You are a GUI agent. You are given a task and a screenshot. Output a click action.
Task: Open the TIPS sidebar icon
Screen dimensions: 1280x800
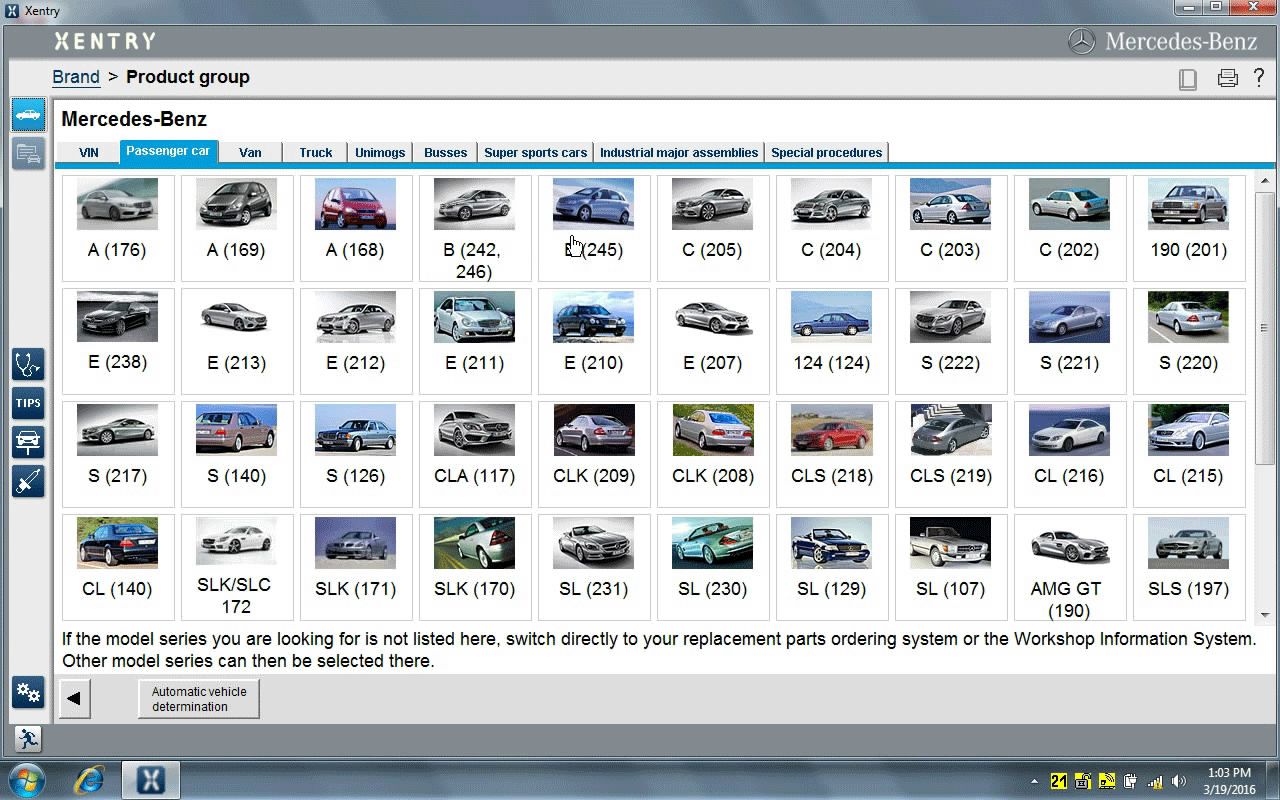[x=28, y=403]
